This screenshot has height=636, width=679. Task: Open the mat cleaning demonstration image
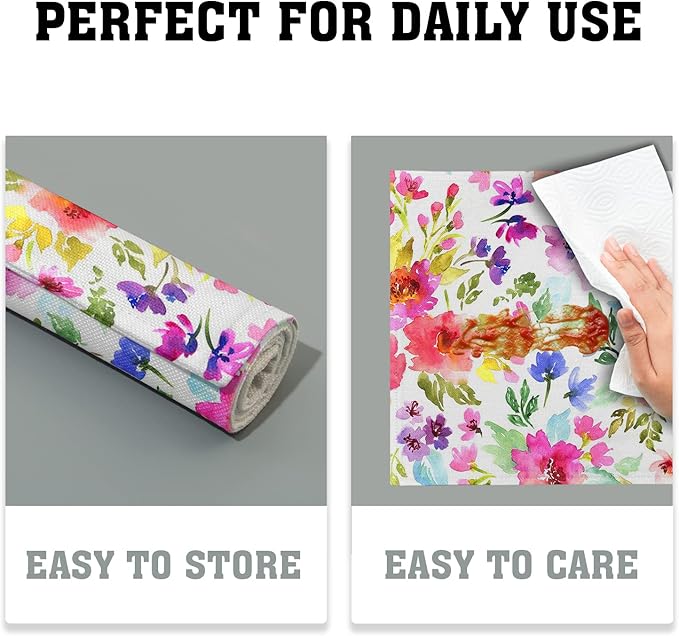[x=512, y=321]
